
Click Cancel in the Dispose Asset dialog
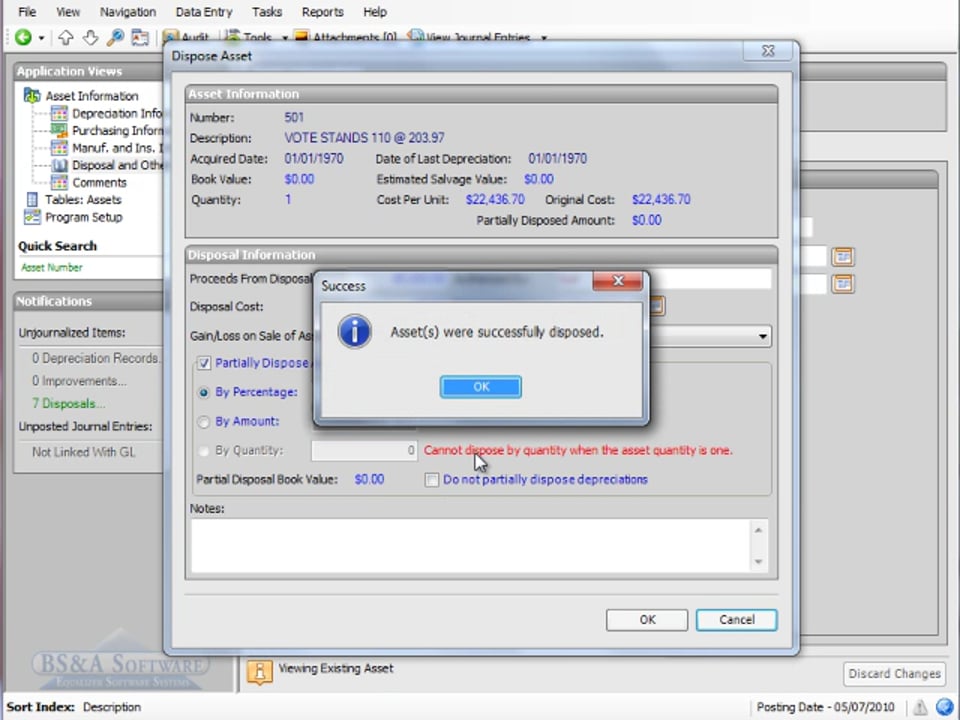737,620
